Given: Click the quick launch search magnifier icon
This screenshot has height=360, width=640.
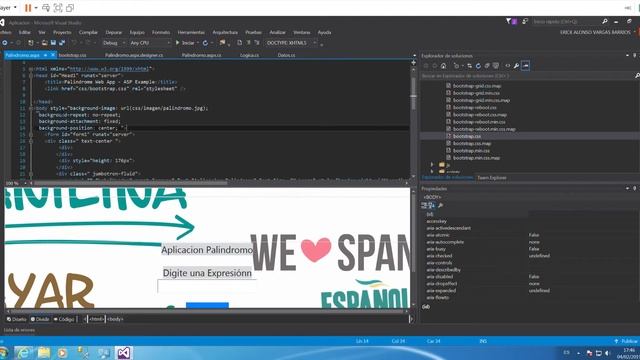Looking at the screenshot, I should tap(604, 21).
